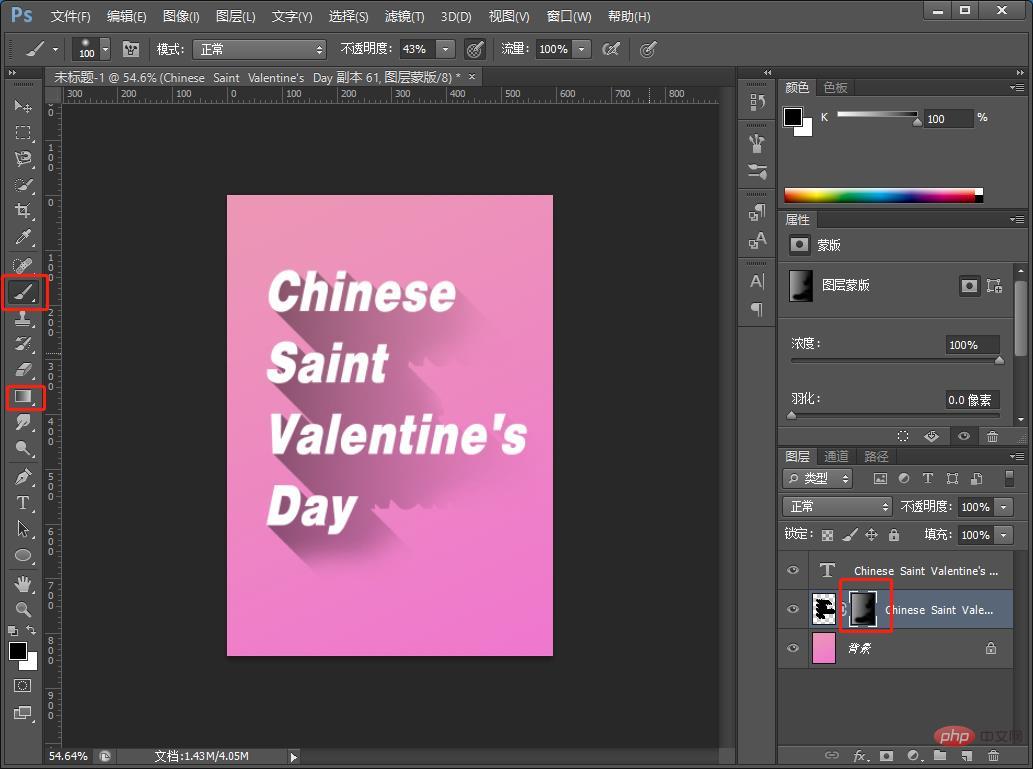Open the 滤镜(T) menu

coord(404,17)
